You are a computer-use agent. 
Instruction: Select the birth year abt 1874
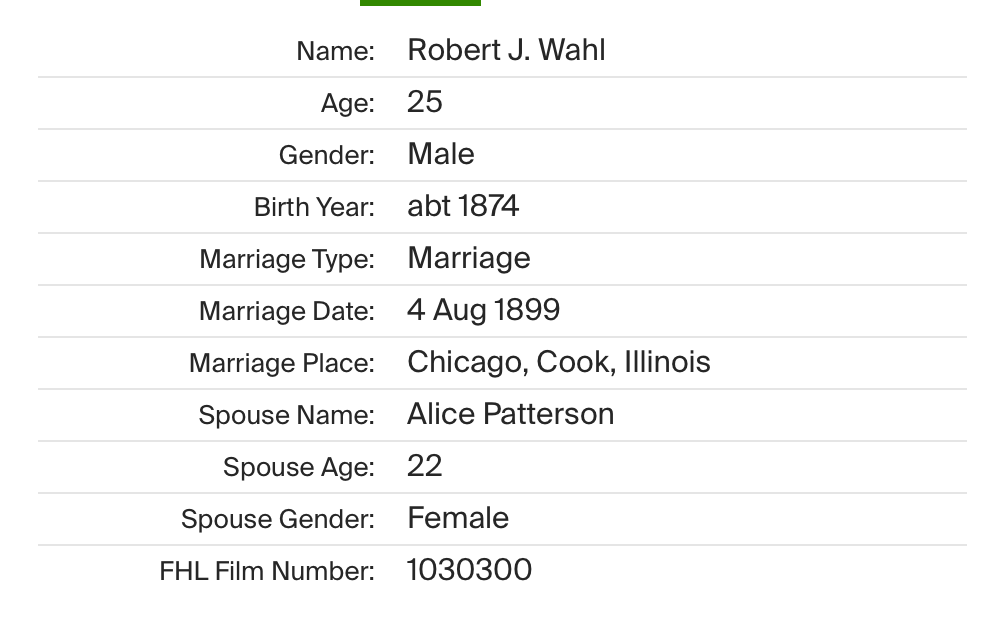click(x=463, y=206)
